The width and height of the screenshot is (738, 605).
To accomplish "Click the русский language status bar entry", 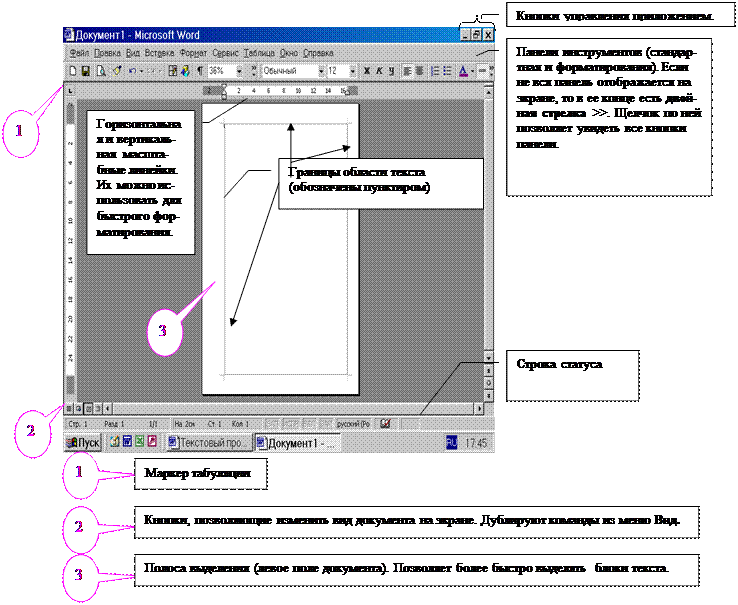I will coord(353,423).
